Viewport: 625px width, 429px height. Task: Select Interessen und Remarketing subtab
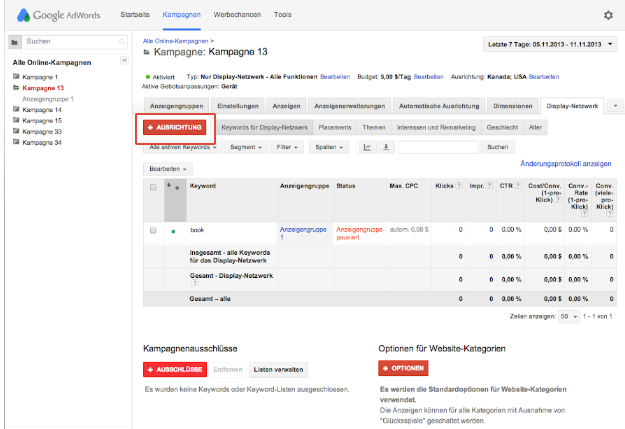pyautogui.click(x=436, y=128)
